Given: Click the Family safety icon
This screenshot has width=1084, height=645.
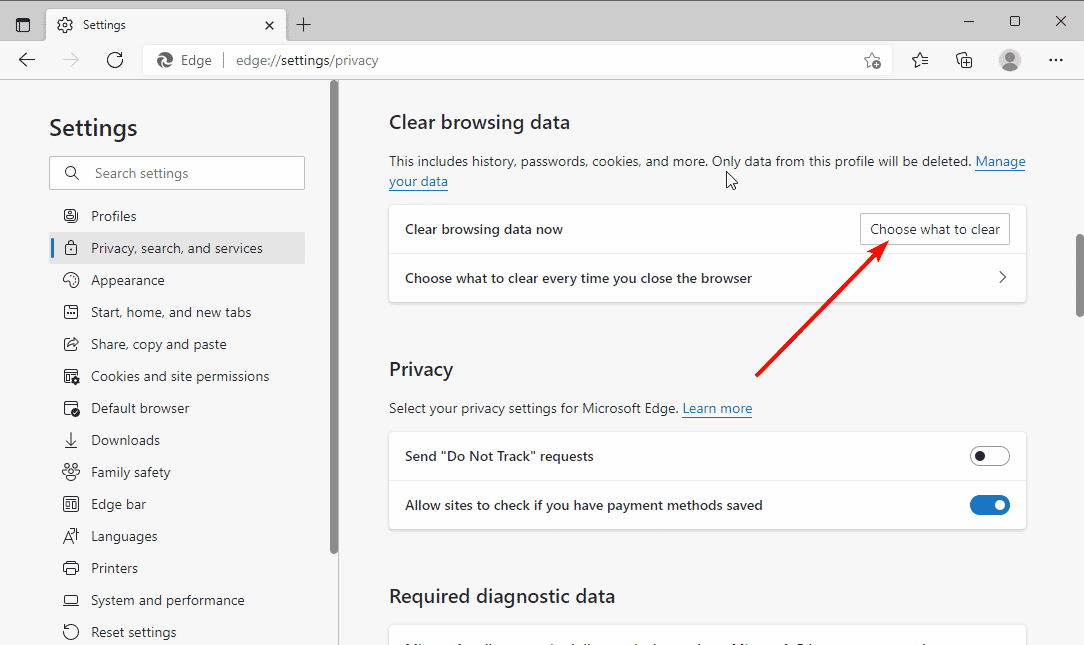Looking at the screenshot, I should [71, 472].
